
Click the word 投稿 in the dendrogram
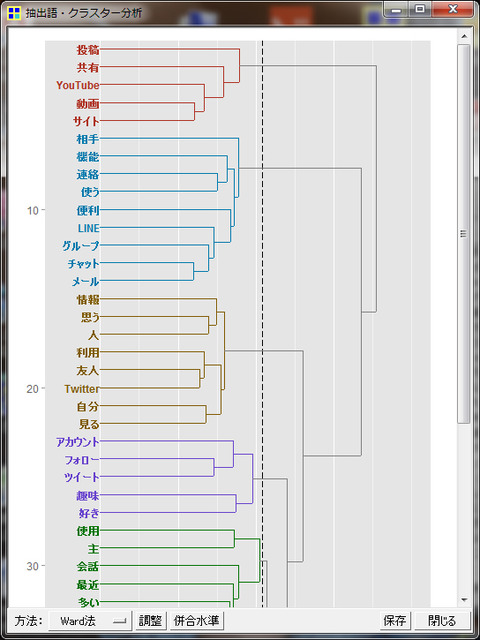[x=88, y=50]
